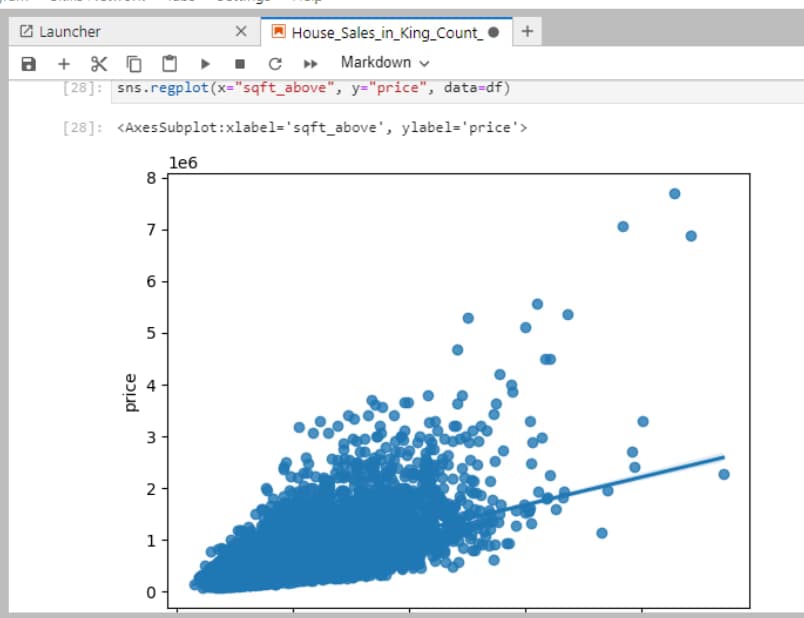Click the unsaved dot on the notebook tab

[x=493, y=32]
